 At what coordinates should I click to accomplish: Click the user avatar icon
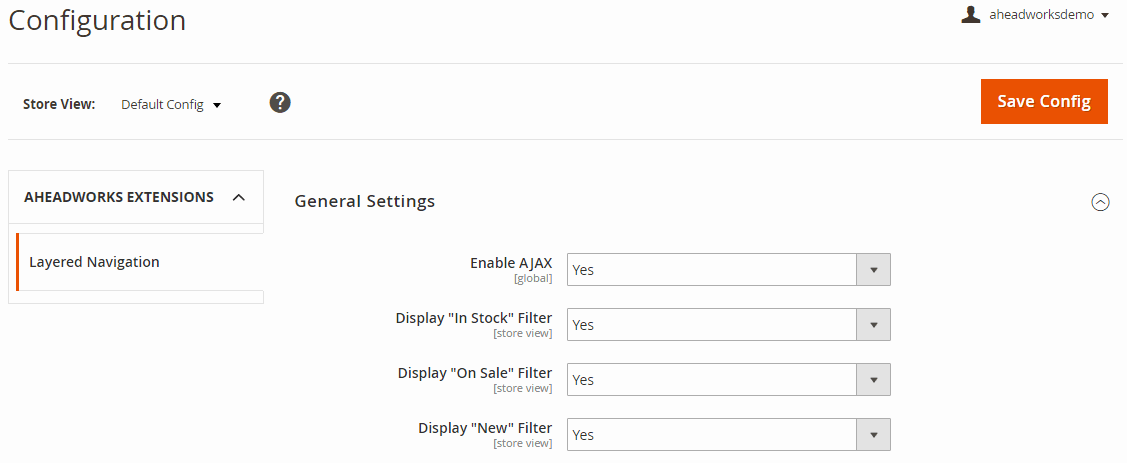coord(970,14)
